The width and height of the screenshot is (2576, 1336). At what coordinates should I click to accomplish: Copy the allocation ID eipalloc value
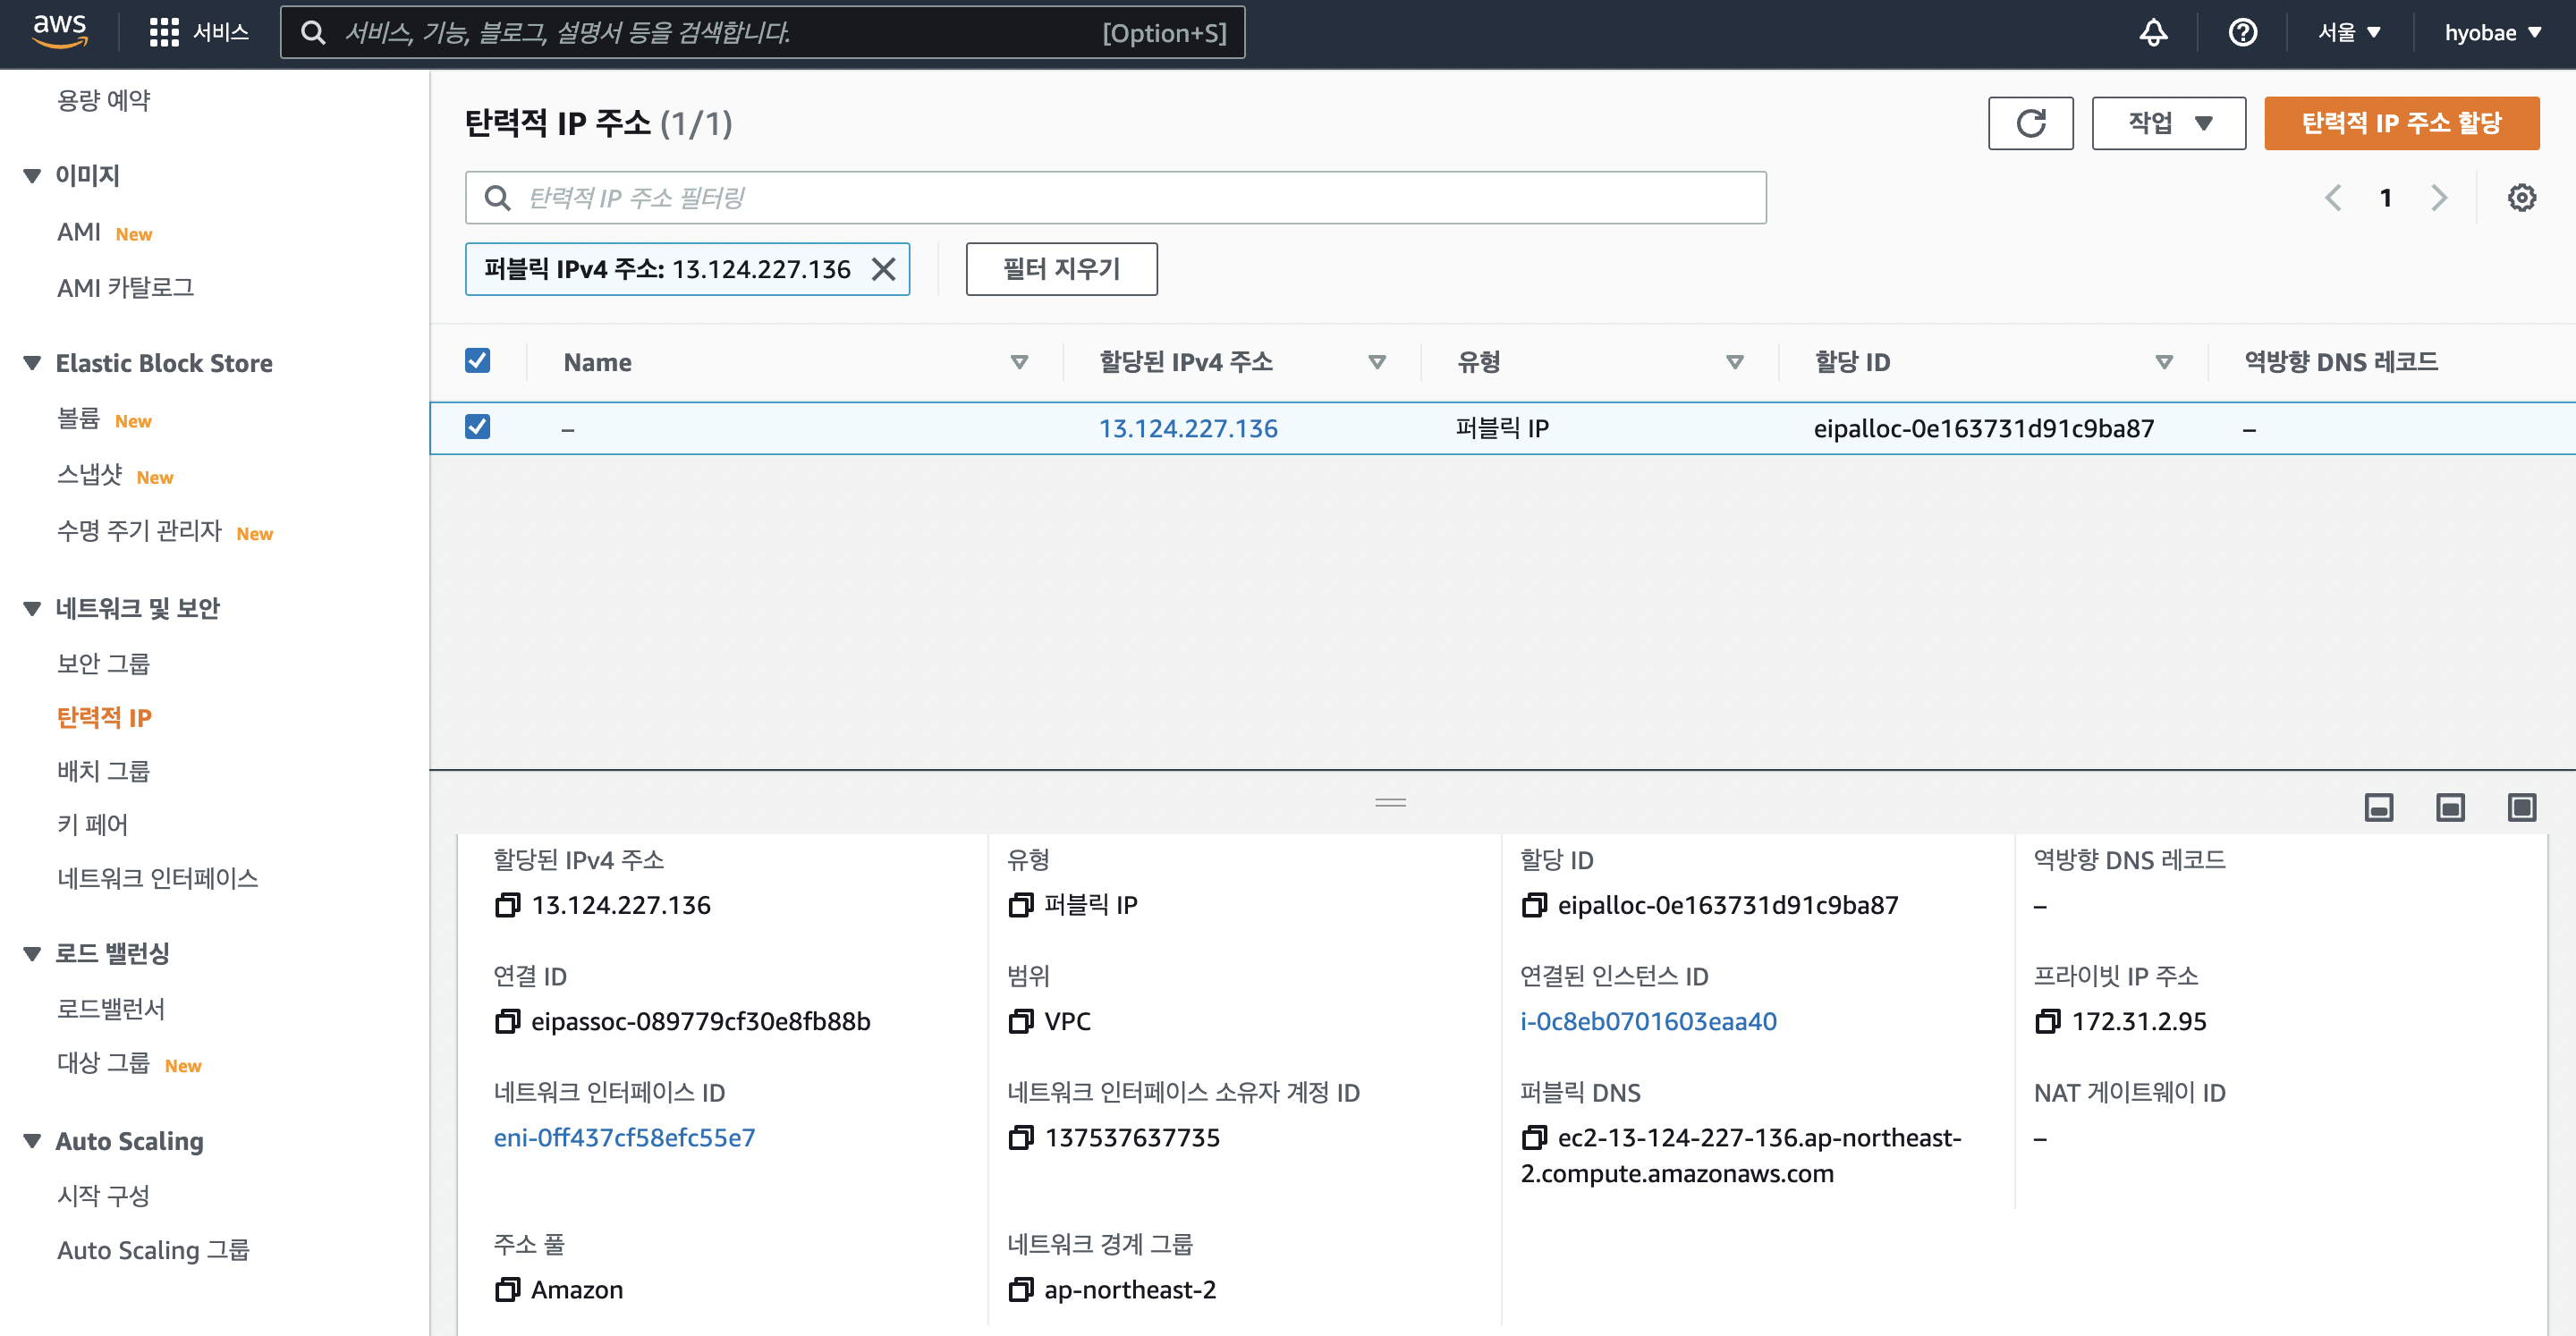1533,905
